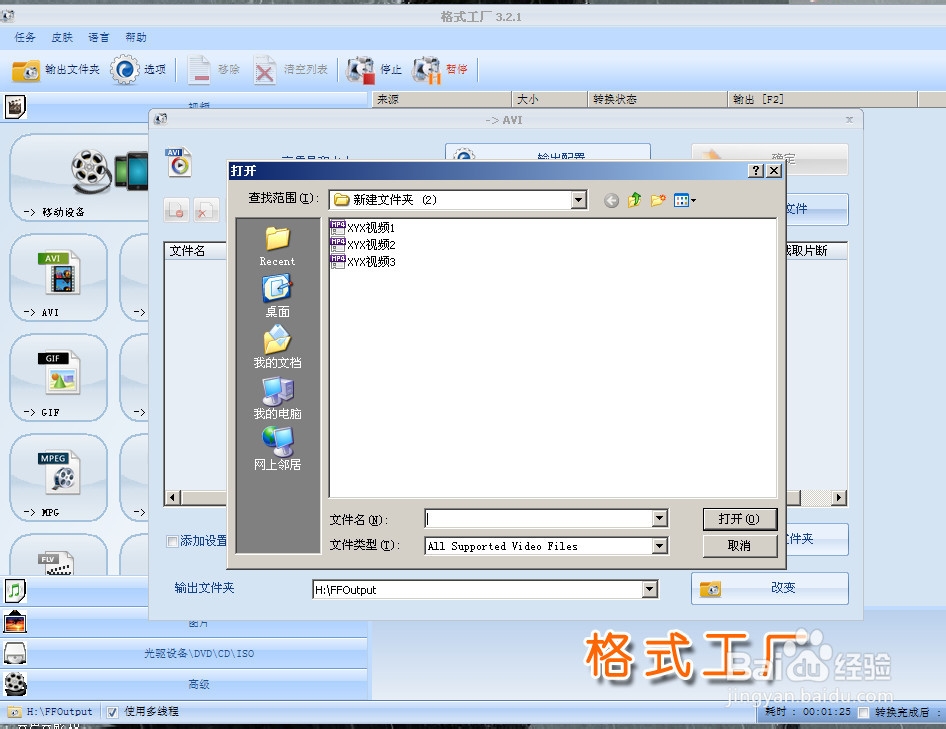This screenshot has width=946, height=729.
Task: Close the -> AVI window
Action: (x=849, y=119)
